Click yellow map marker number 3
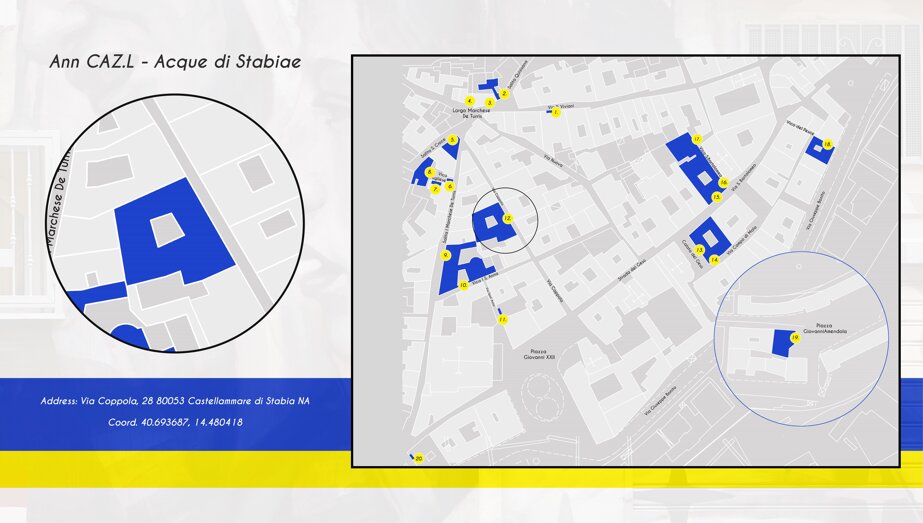Viewport: 923px width, 523px height. 489,102
